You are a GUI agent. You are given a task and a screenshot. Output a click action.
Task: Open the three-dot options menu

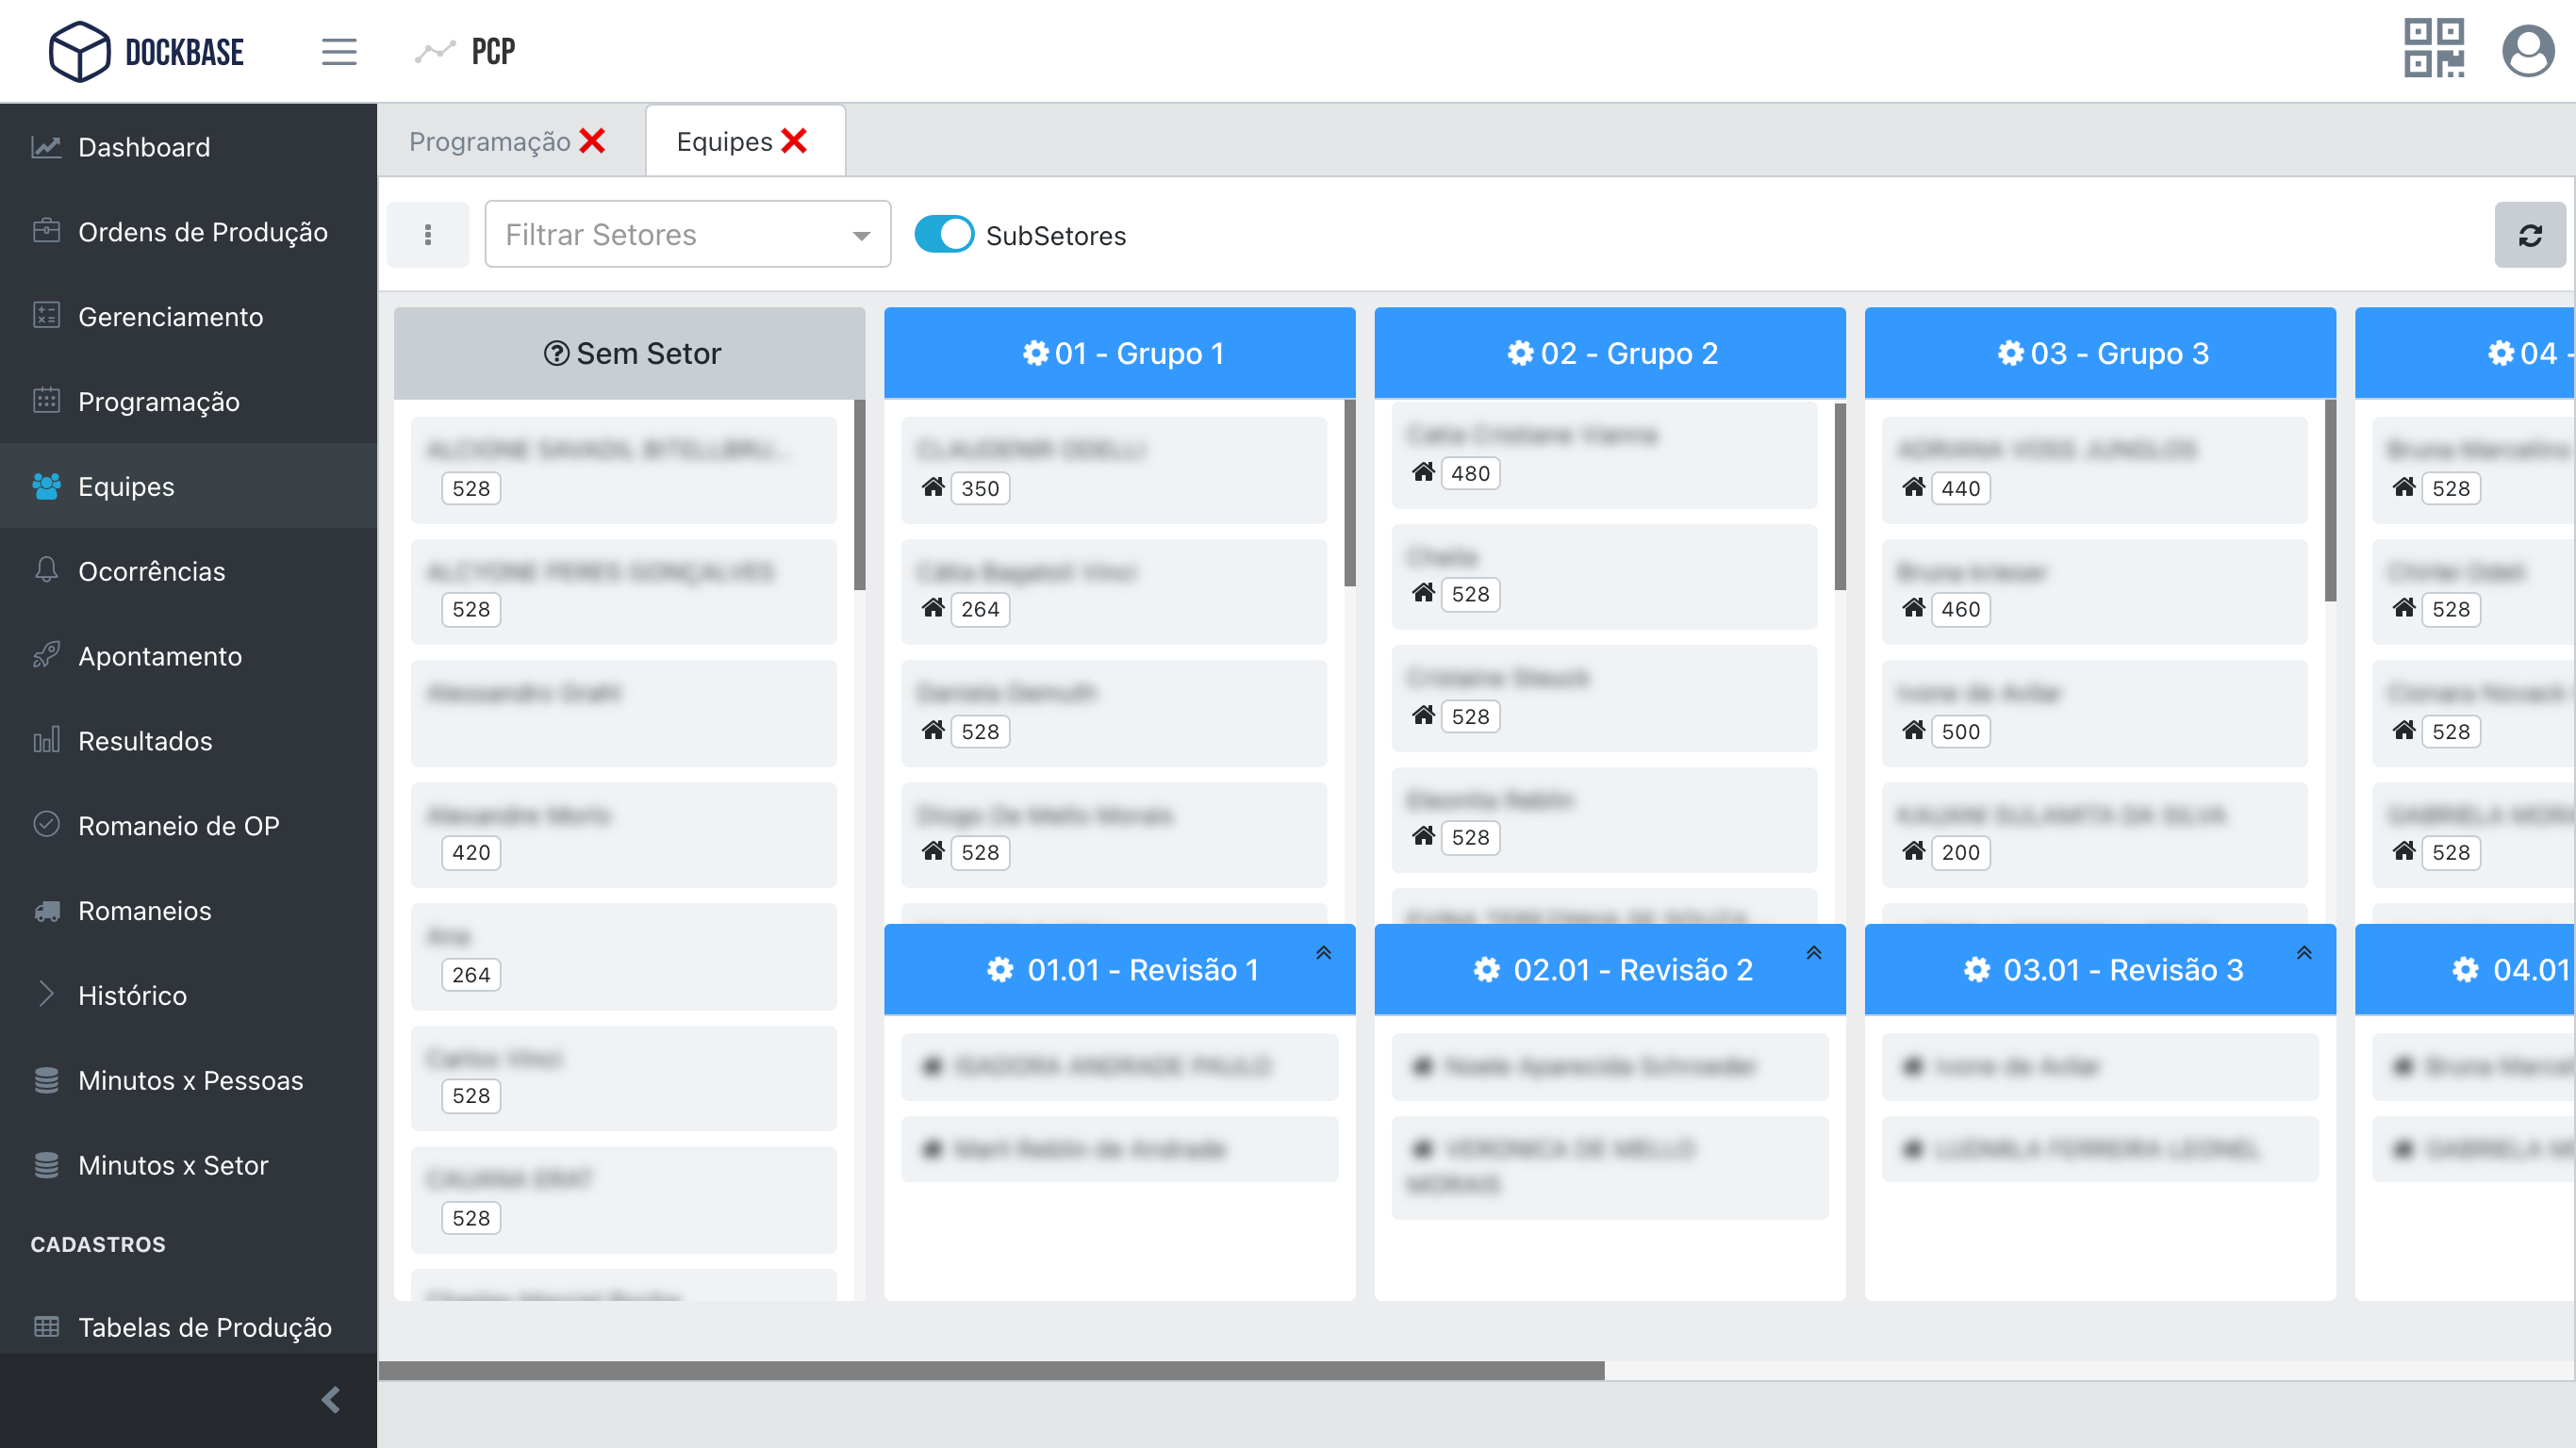tap(428, 235)
